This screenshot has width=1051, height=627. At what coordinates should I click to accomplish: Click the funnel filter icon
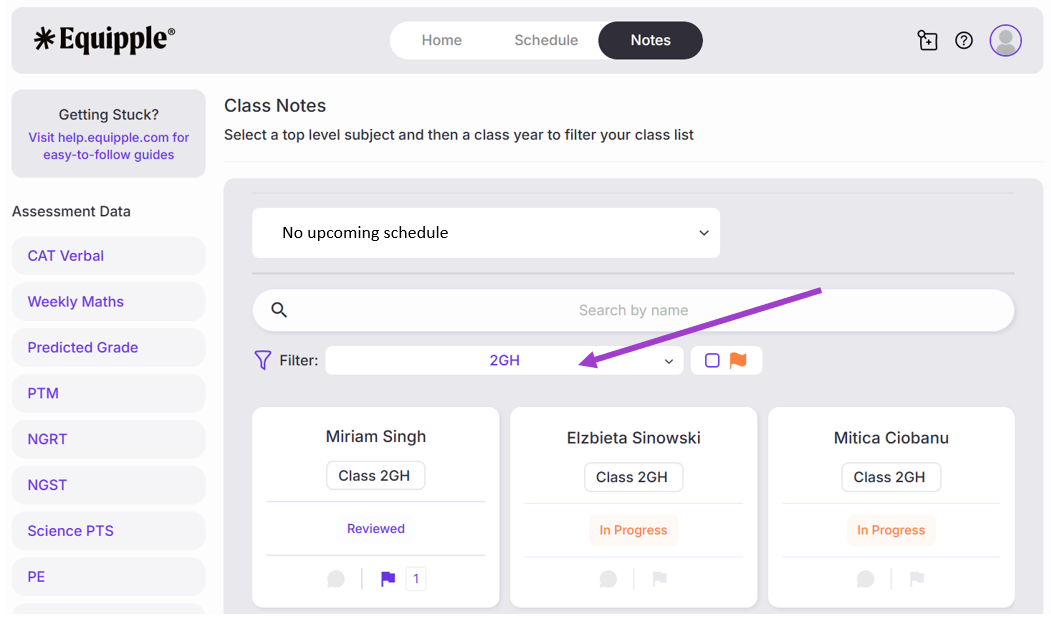263,360
